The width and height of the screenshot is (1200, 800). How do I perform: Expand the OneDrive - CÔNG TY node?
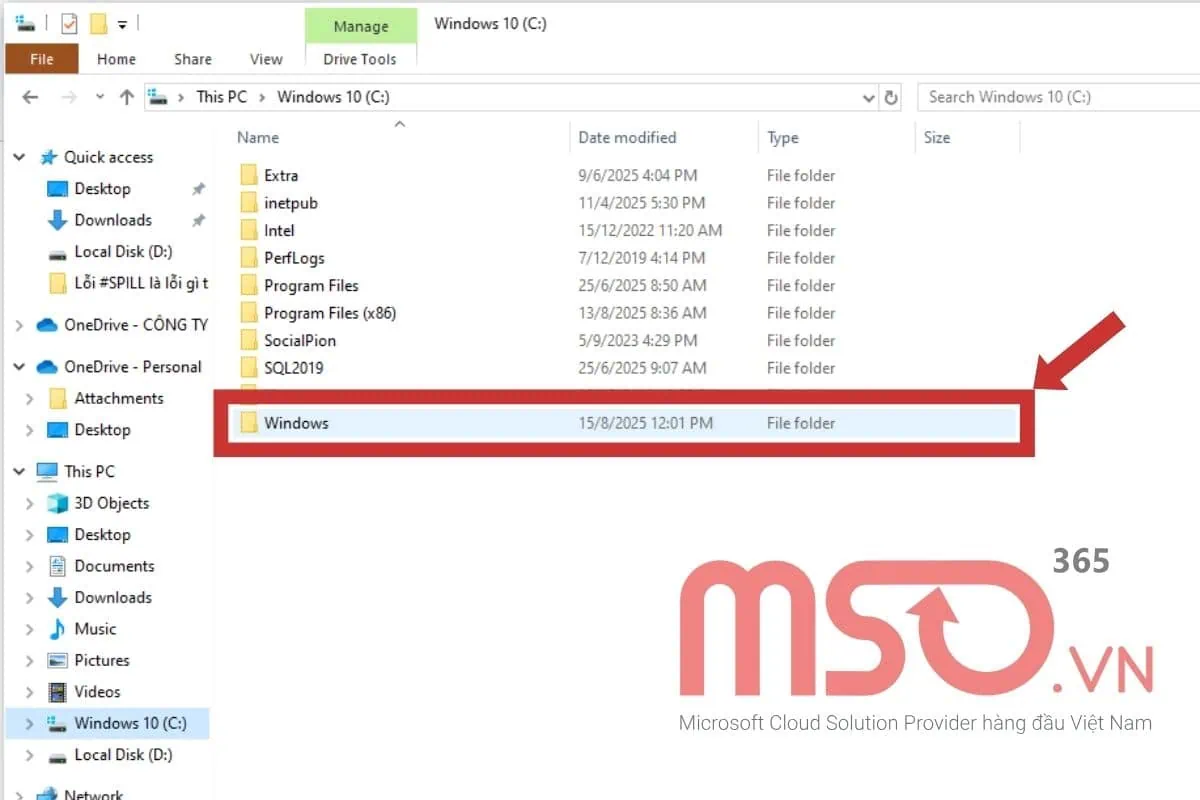pyautogui.click(x=19, y=324)
